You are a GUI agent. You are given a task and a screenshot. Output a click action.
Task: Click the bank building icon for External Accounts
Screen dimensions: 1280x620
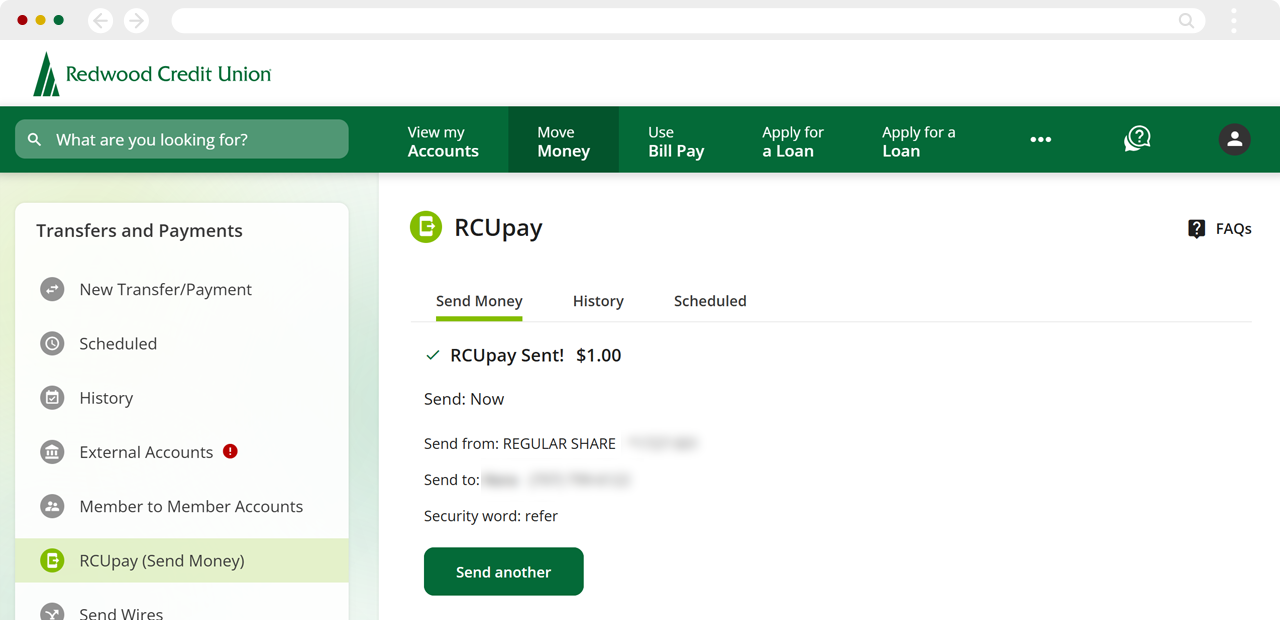[52, 452]
